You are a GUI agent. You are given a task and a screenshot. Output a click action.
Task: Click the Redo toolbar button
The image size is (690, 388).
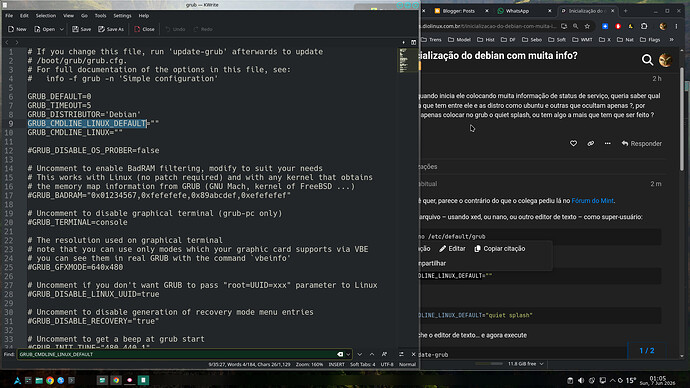click(203, 29)
